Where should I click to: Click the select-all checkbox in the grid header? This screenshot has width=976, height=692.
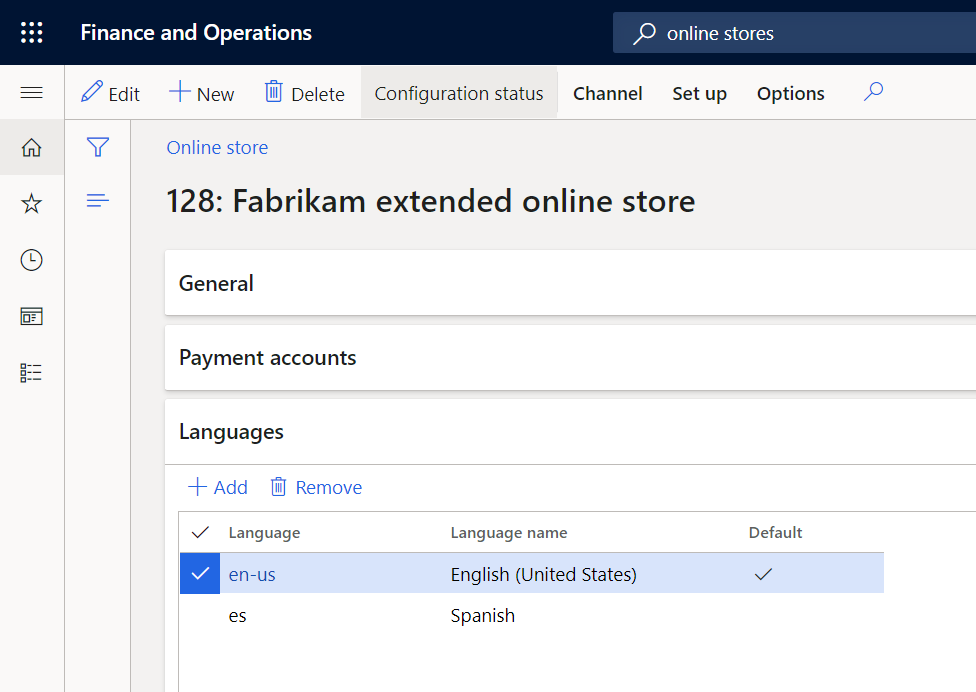199,533
